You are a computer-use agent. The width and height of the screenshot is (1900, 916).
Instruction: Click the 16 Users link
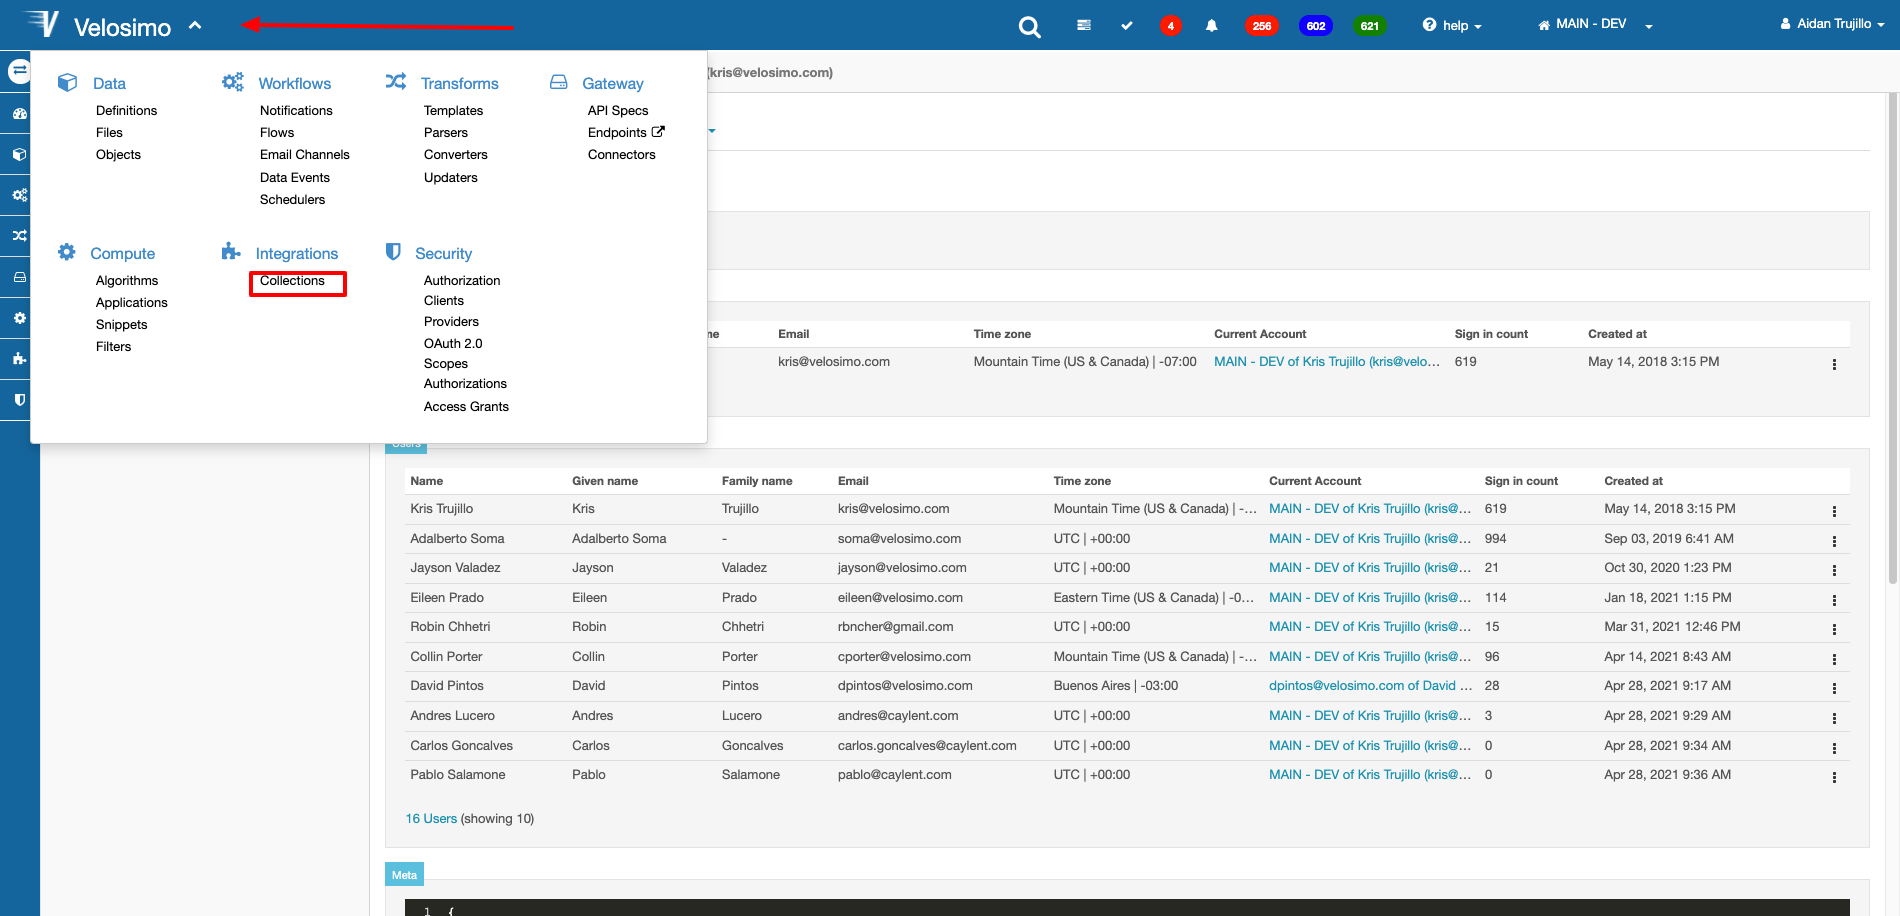click(431, 819)
